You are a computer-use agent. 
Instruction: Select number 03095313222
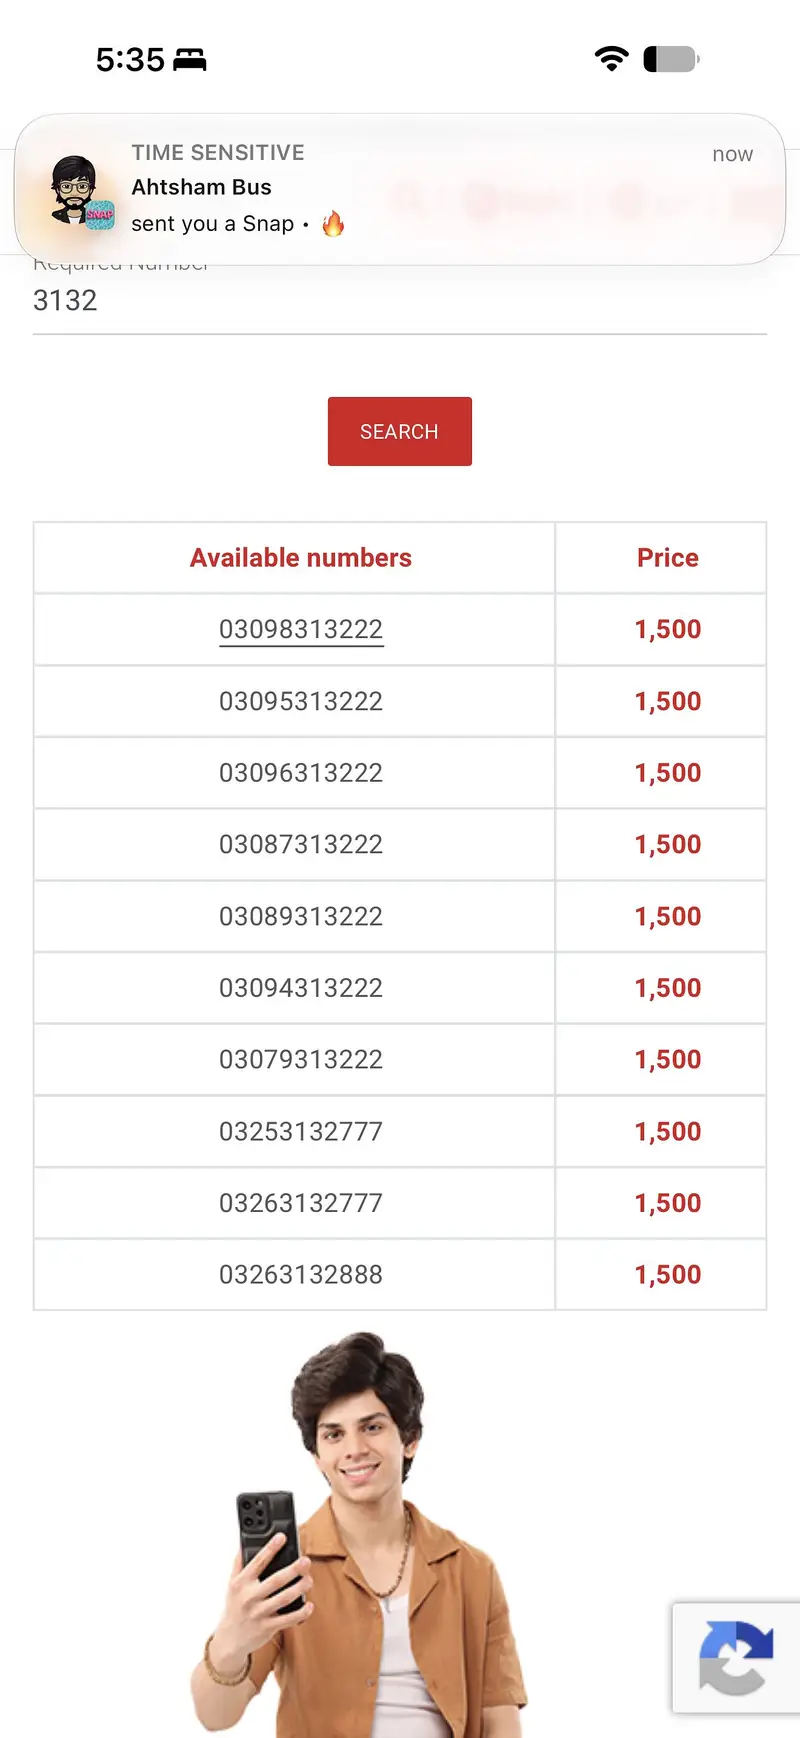click(x=301, y=701)
